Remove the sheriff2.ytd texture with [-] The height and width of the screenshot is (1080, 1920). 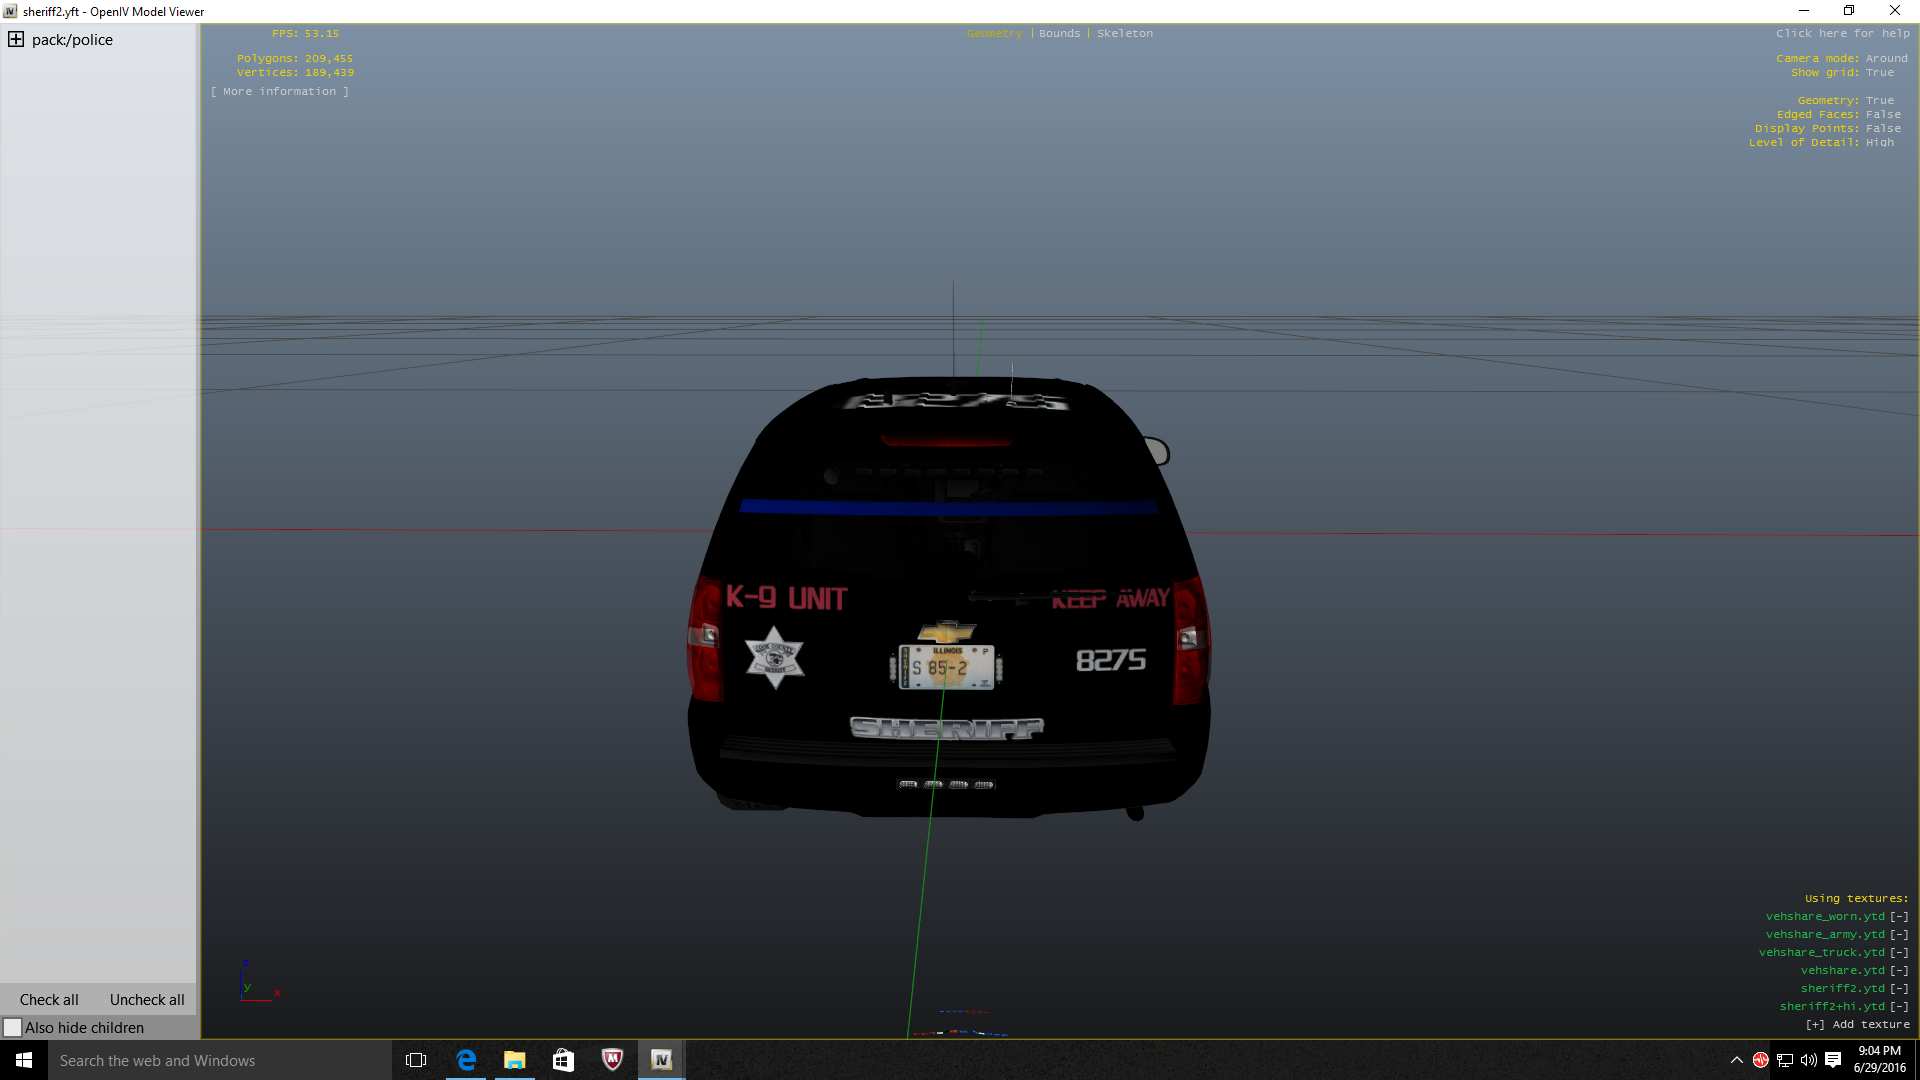1899,988
